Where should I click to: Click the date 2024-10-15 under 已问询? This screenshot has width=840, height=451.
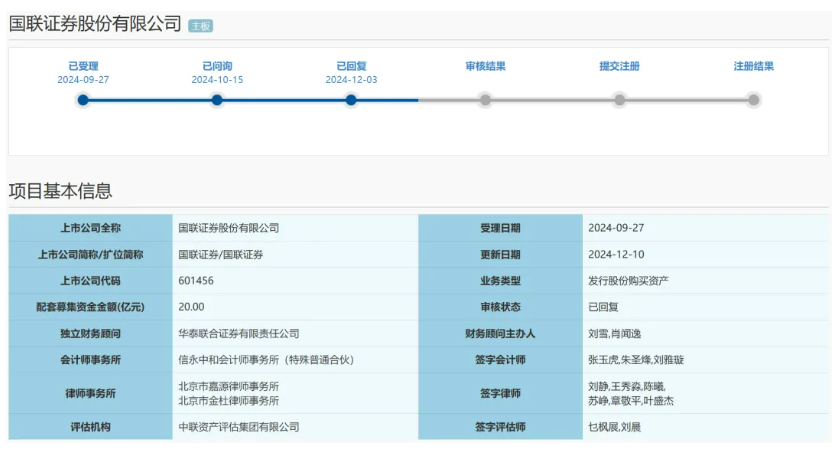click(217, 79)
